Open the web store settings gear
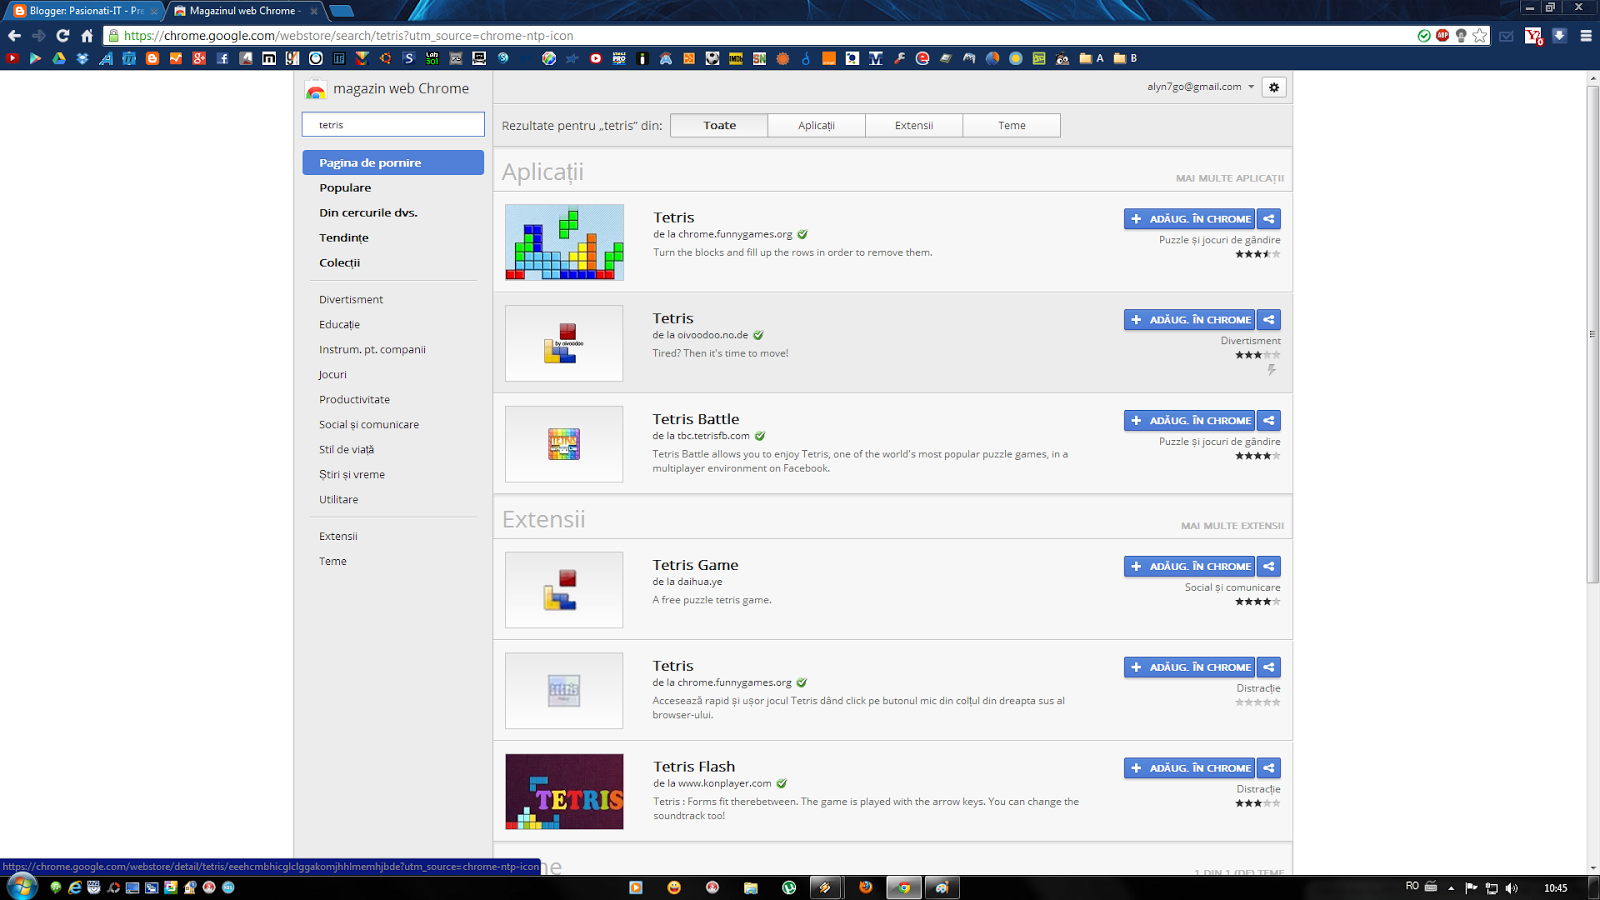1600x900 pixels. tap(1274, 87)
